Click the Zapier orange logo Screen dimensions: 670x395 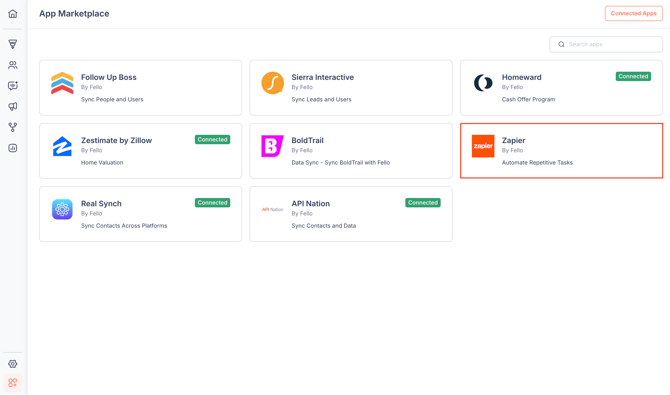483,146
